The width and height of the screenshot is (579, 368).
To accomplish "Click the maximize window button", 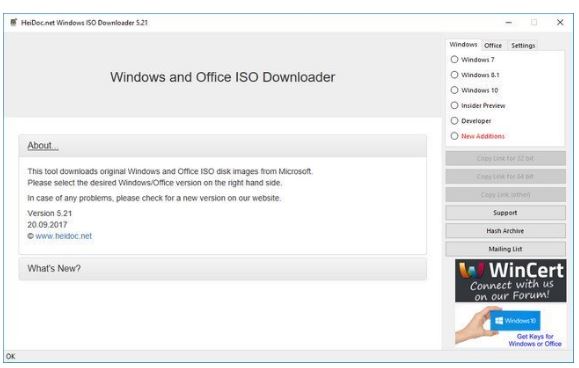I will coord(534,23).
